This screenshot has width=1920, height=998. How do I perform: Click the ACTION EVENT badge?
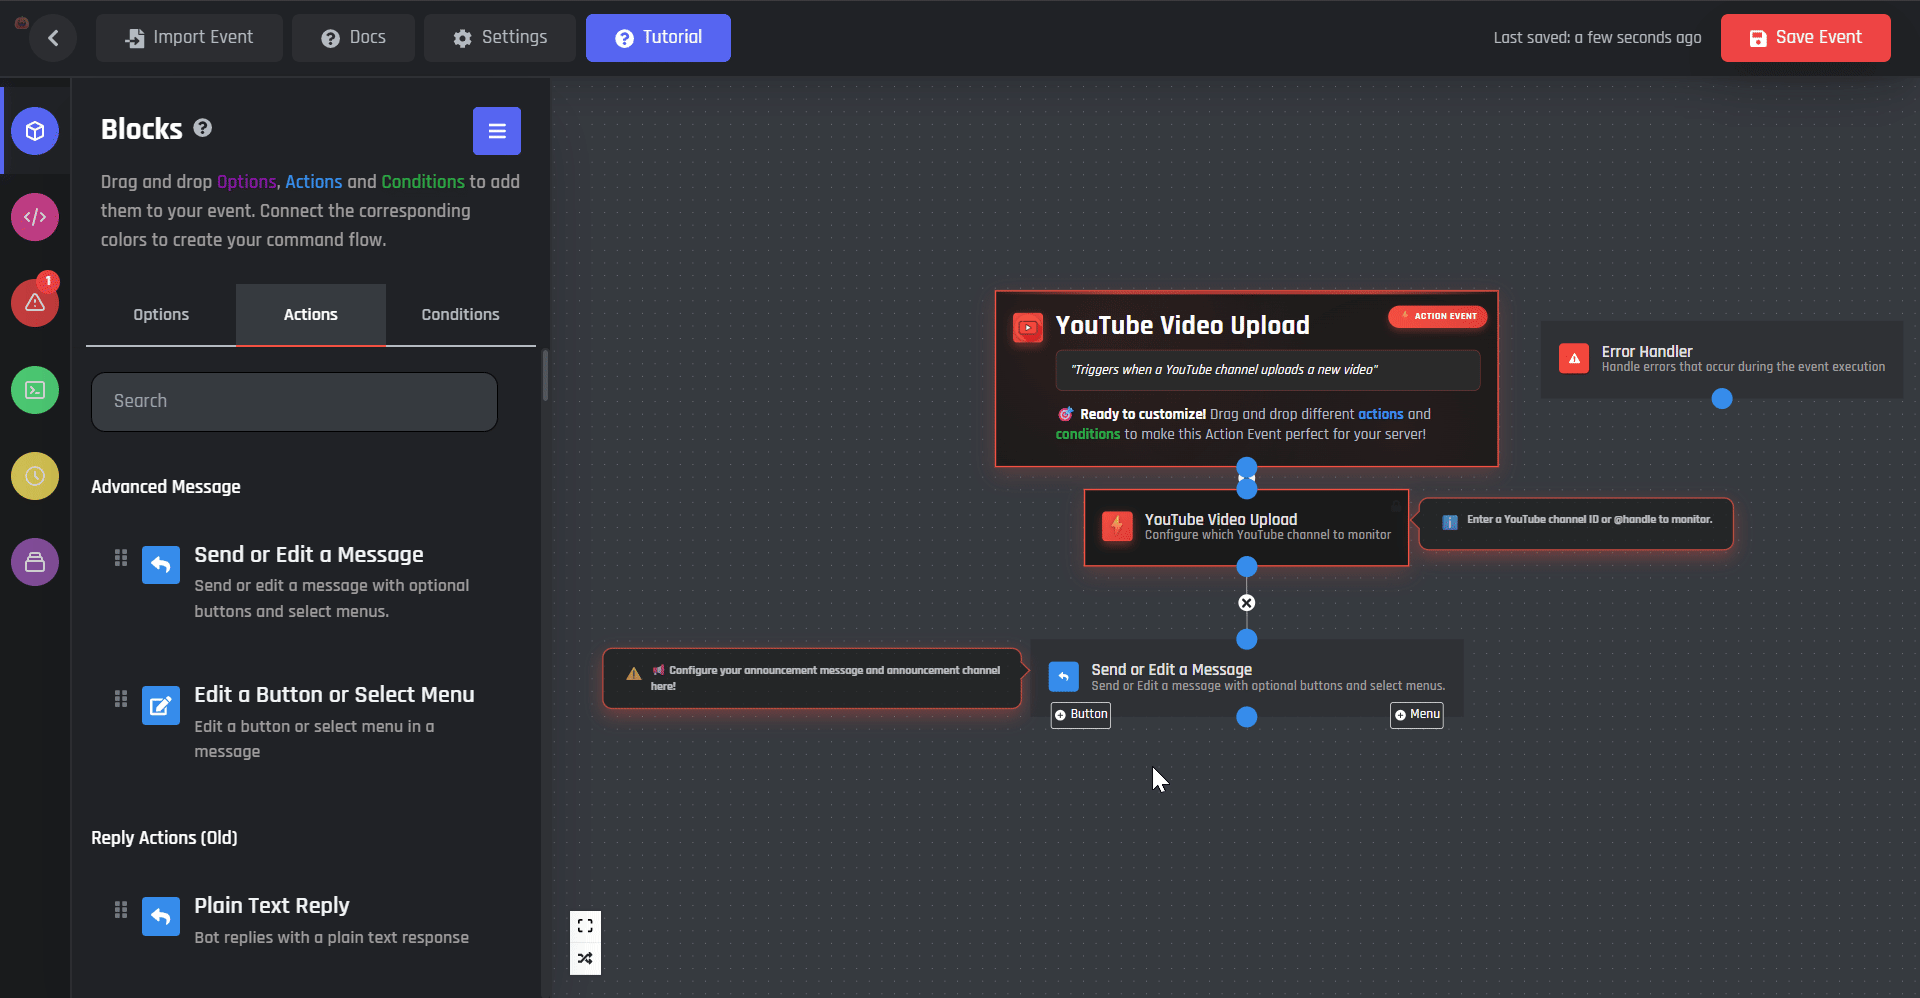click(x=1438, y=316)
